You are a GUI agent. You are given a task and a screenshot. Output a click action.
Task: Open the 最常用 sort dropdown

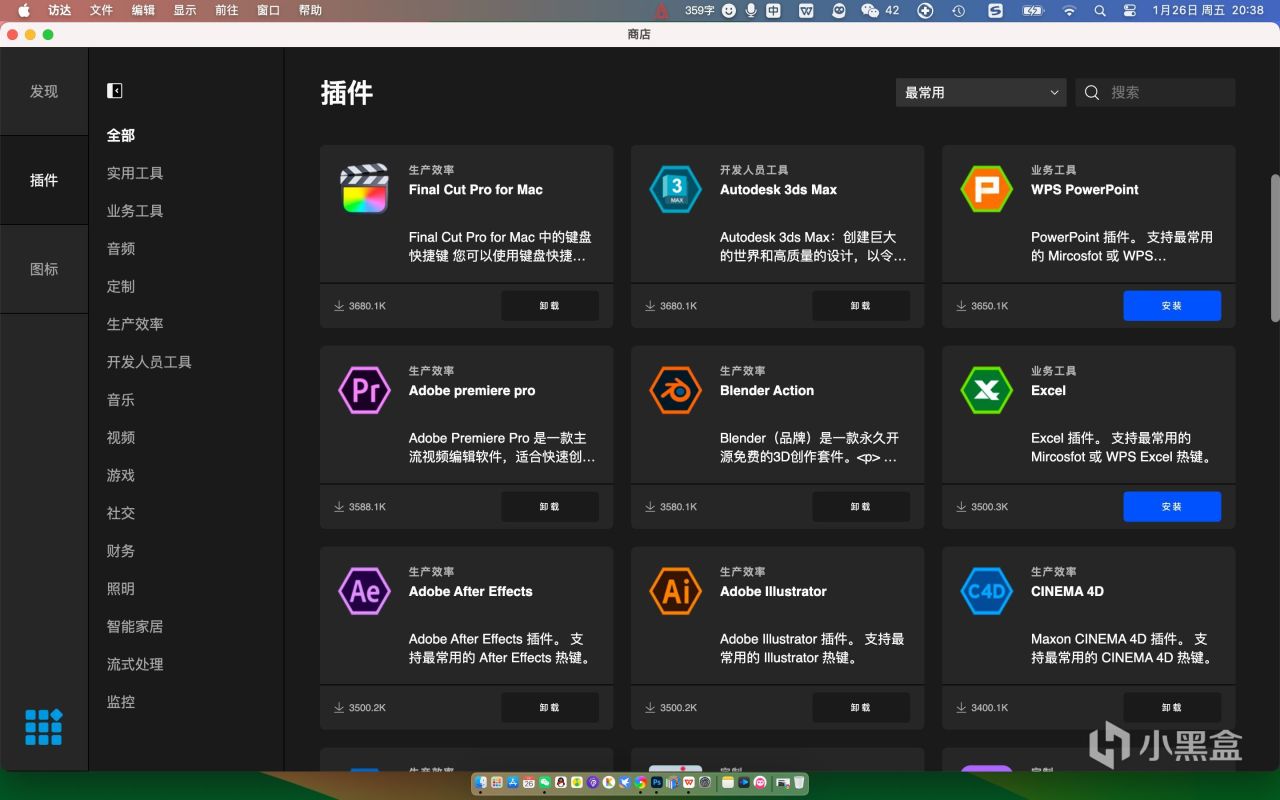(981, 92)
